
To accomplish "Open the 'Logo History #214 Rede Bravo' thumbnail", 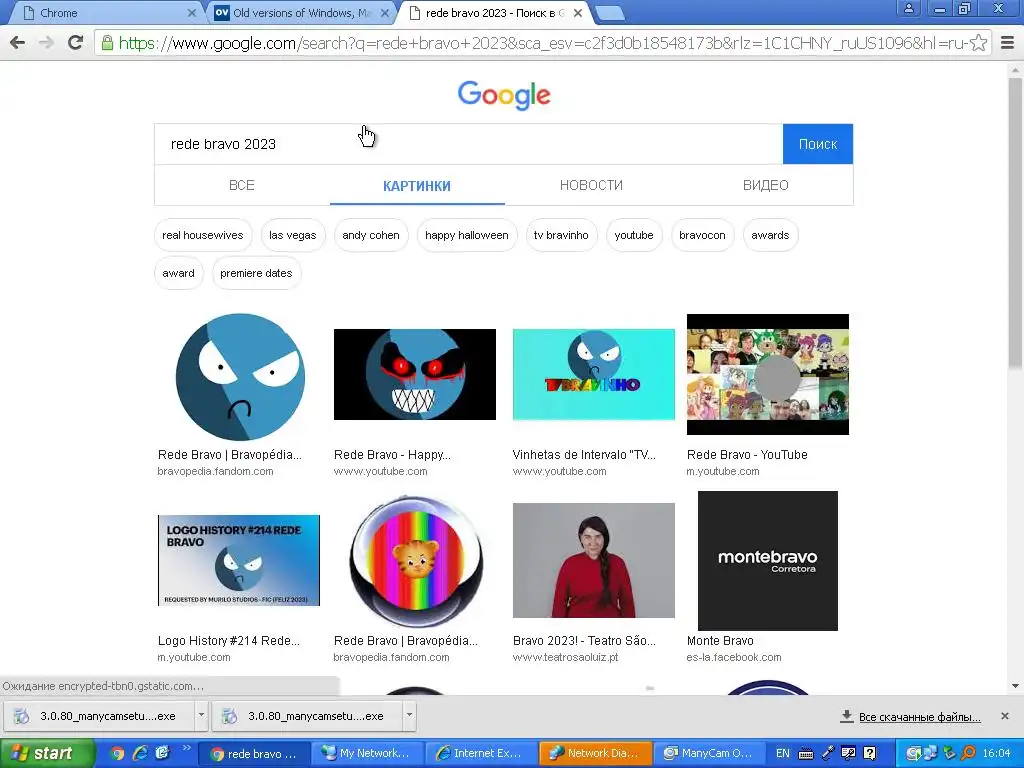I will tap(239, 560).
